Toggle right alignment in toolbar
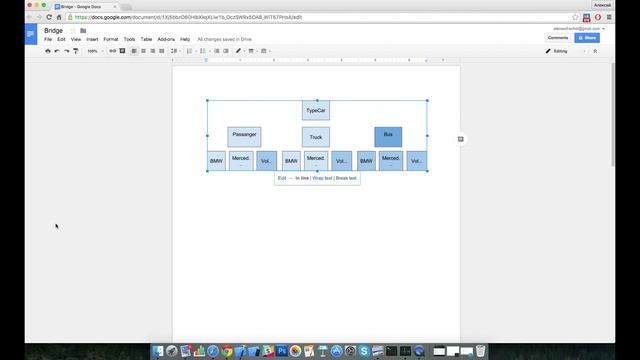Viewport: 640px width, 360px height. [153, 51]
